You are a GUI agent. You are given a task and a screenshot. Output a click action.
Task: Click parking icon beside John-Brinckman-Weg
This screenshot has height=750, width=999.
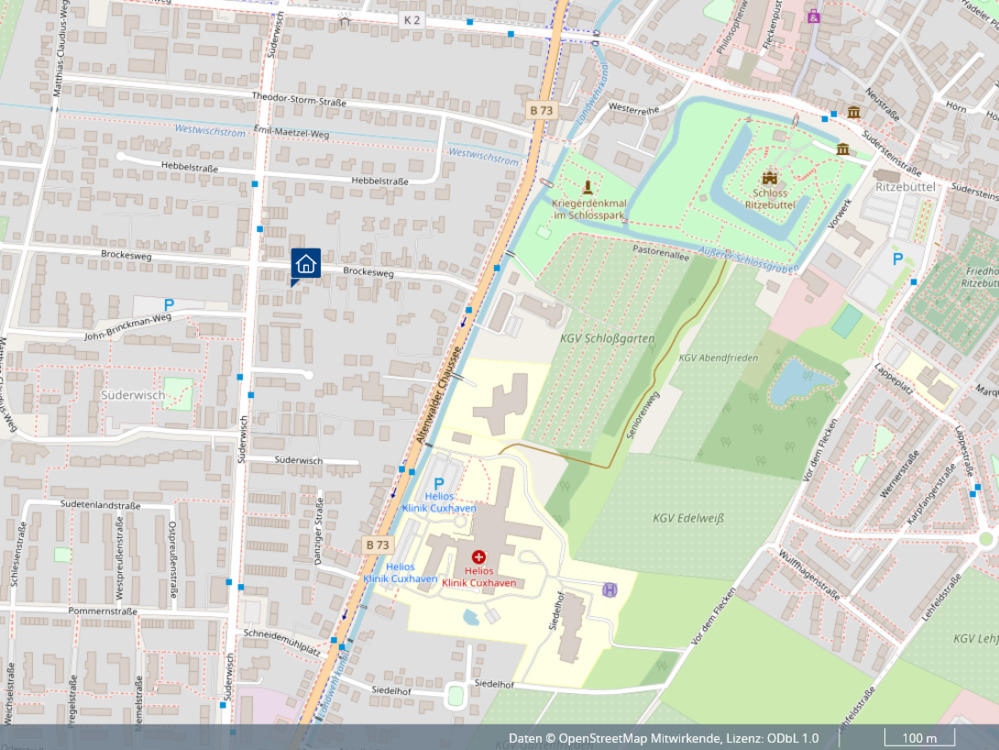click(x=168, y=305)
